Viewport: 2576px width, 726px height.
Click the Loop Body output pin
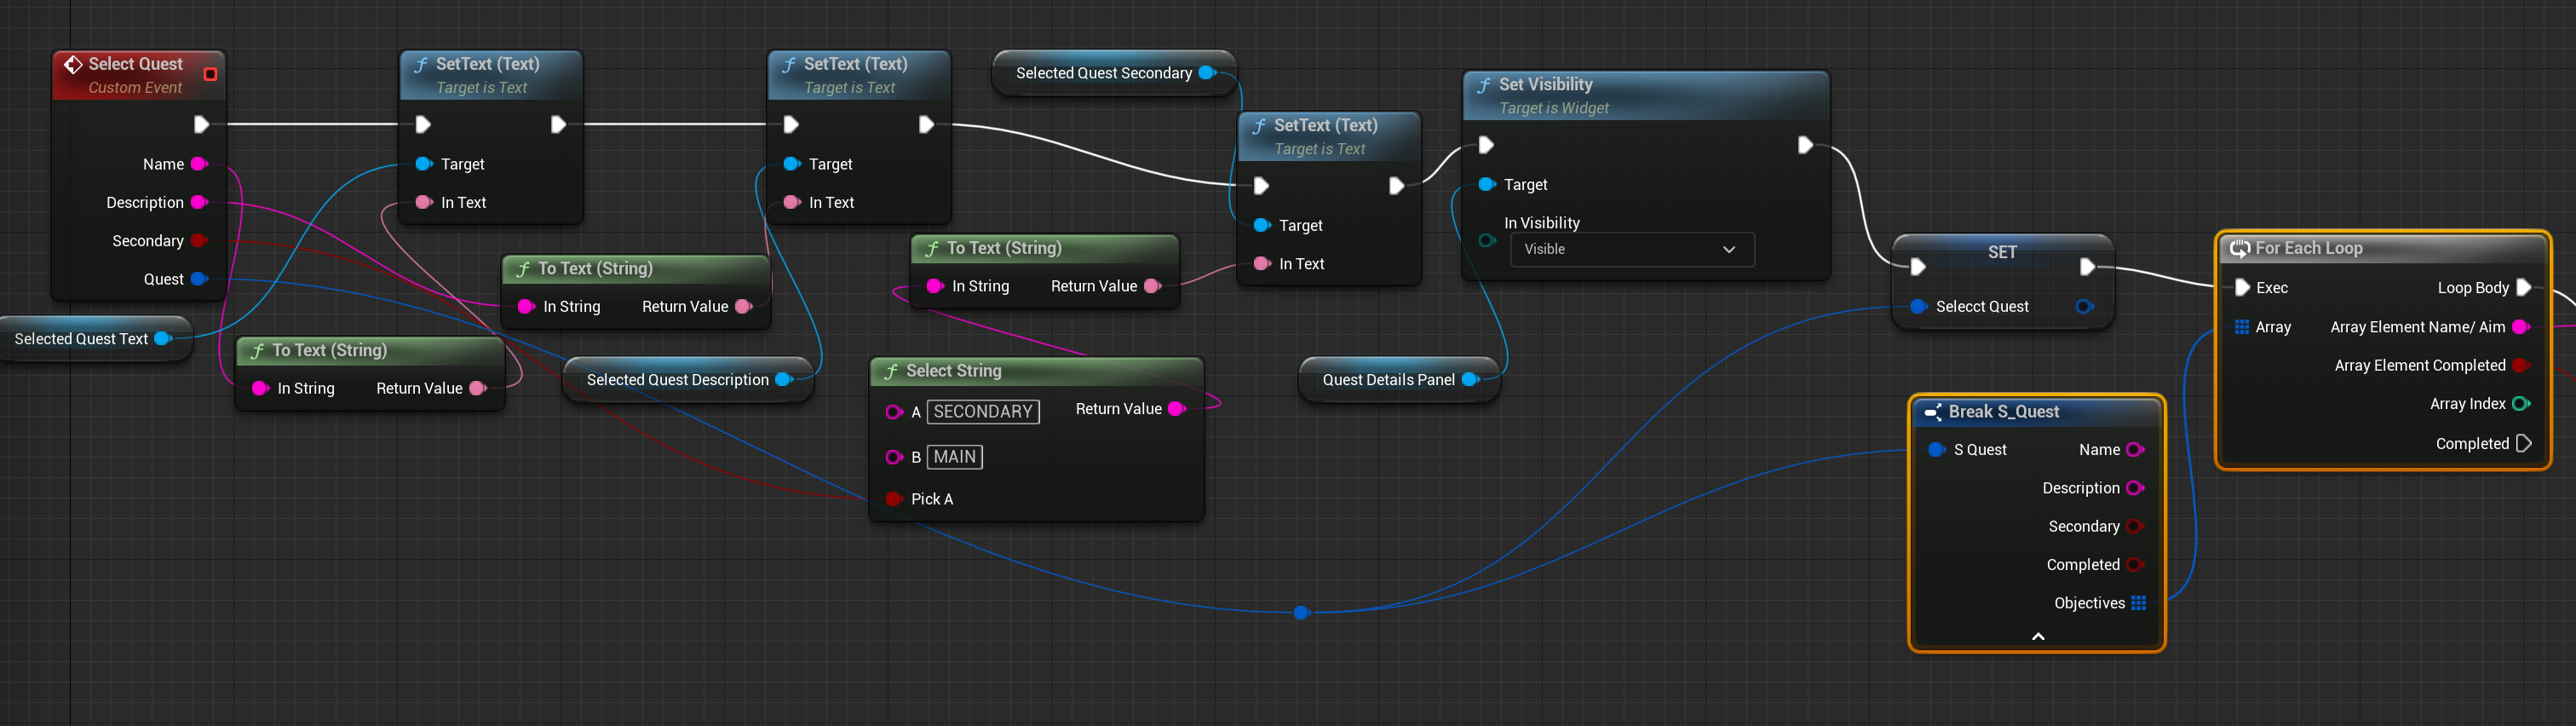coord(2524,288)
